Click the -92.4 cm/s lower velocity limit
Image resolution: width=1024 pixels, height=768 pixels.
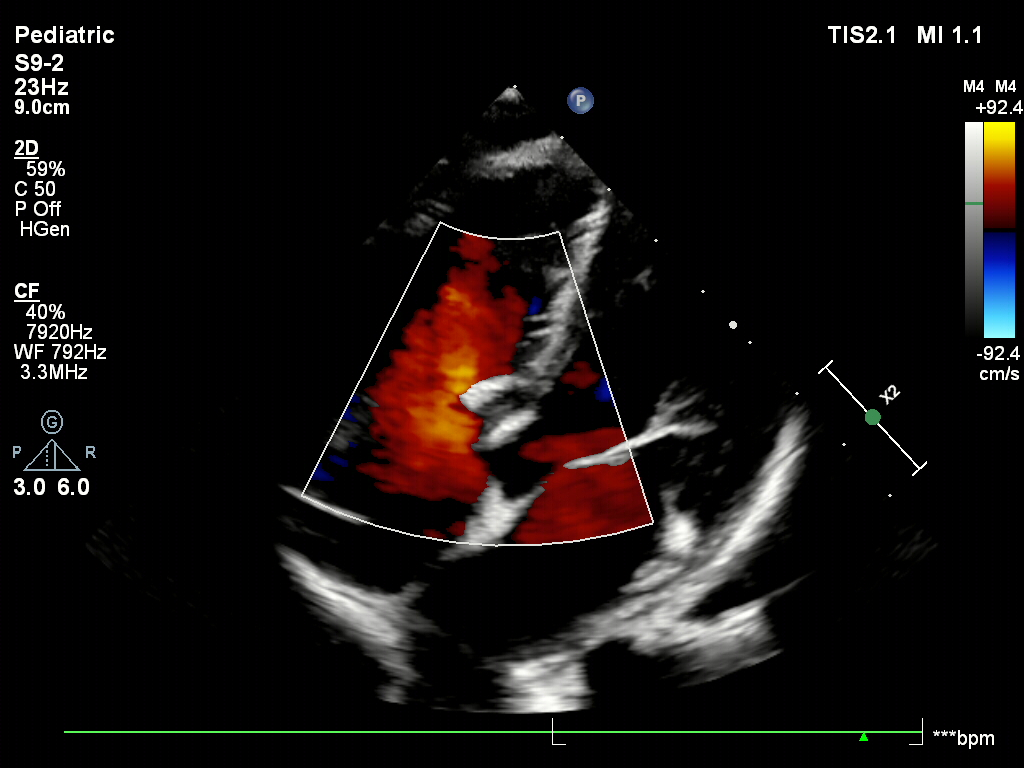[x=999, y=364]
